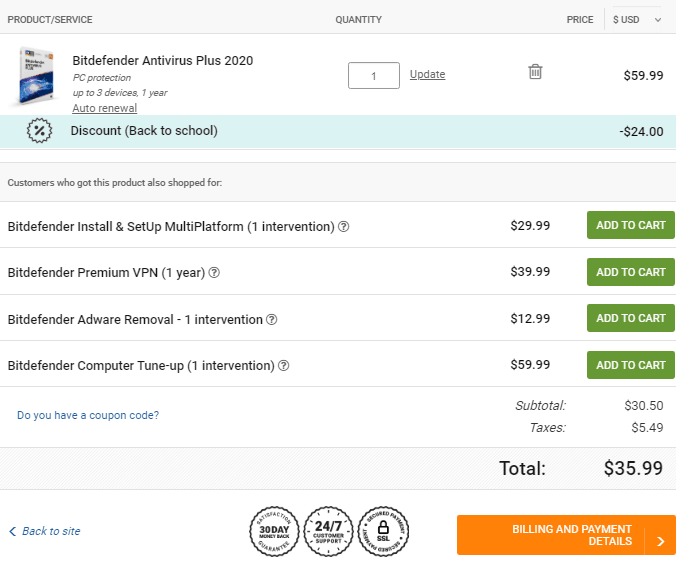Click the $35.99 total amount
Screen dimensions: 683x567
point(633,469)
